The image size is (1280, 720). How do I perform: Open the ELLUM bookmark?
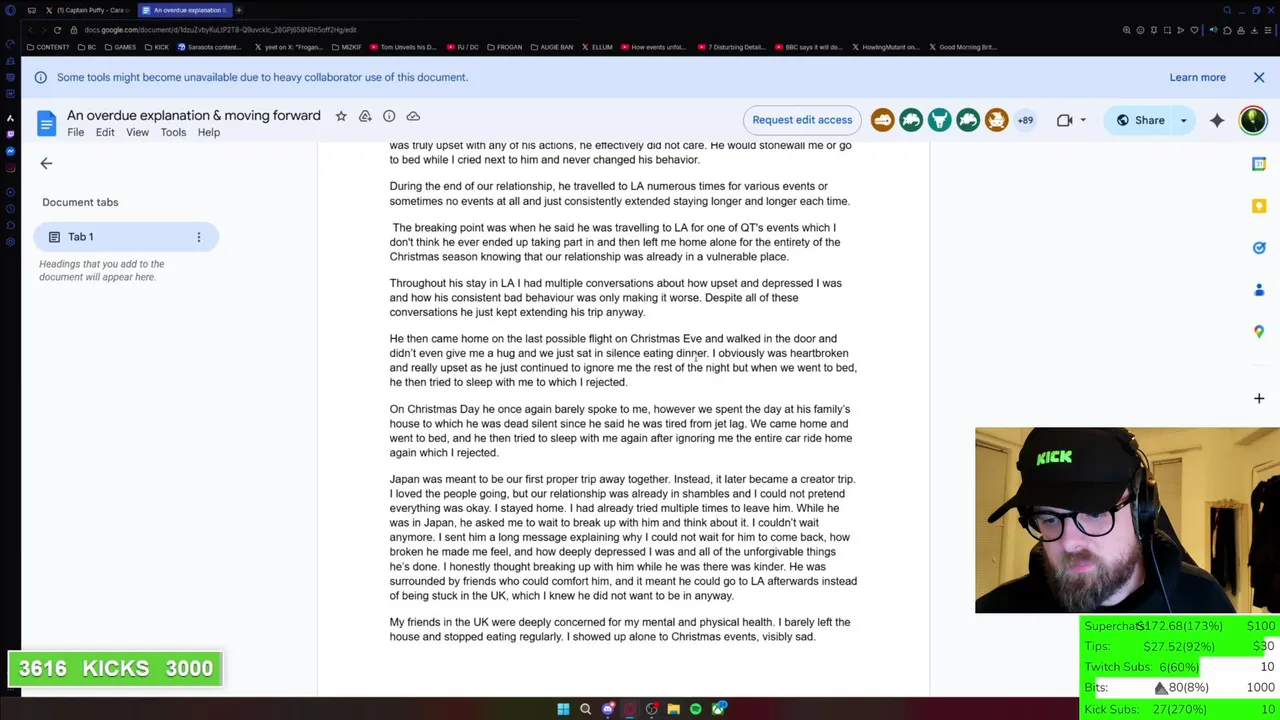(597, 47)
